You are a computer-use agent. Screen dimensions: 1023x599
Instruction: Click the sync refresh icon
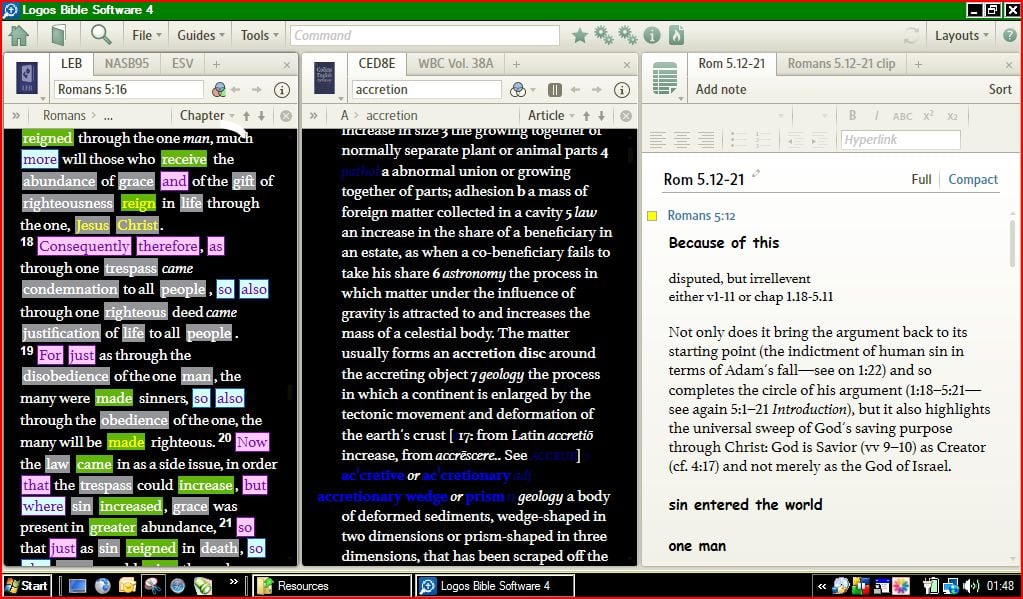(911, 35)
